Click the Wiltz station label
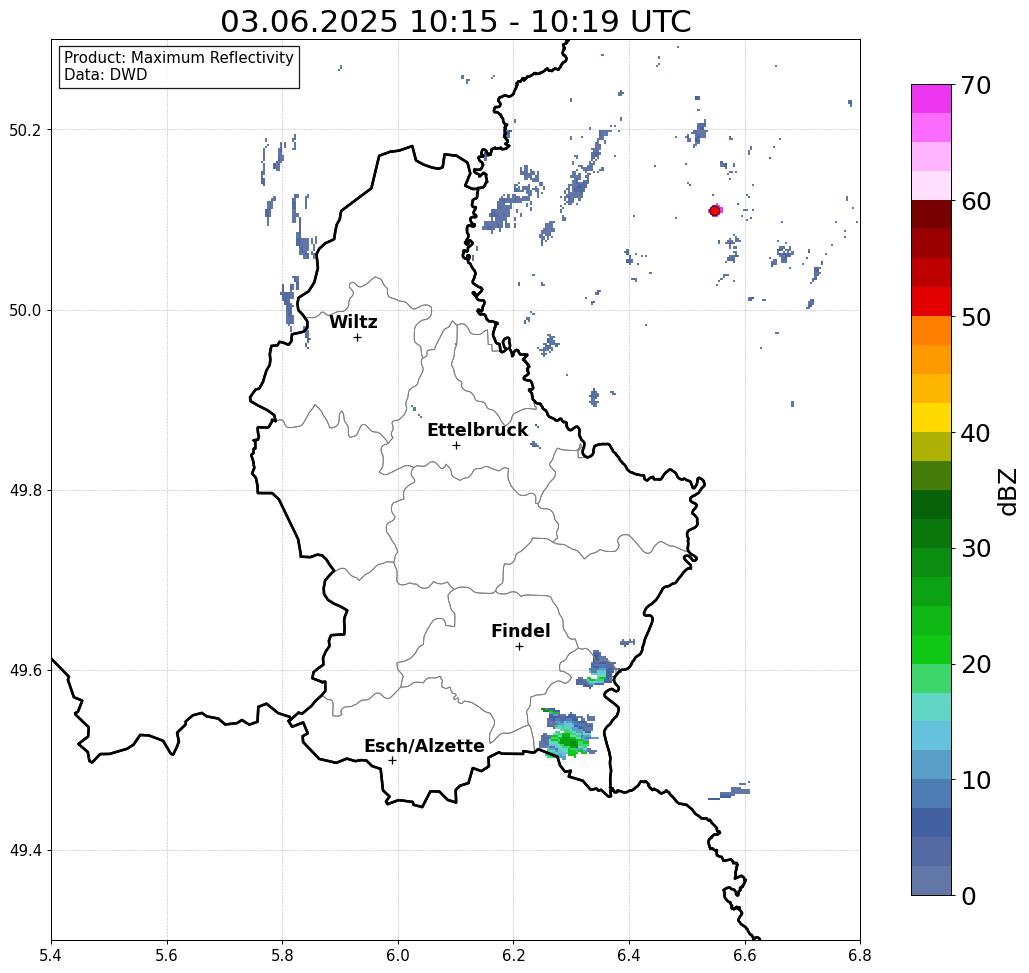 pyautogui.click(x=353, y=322)
